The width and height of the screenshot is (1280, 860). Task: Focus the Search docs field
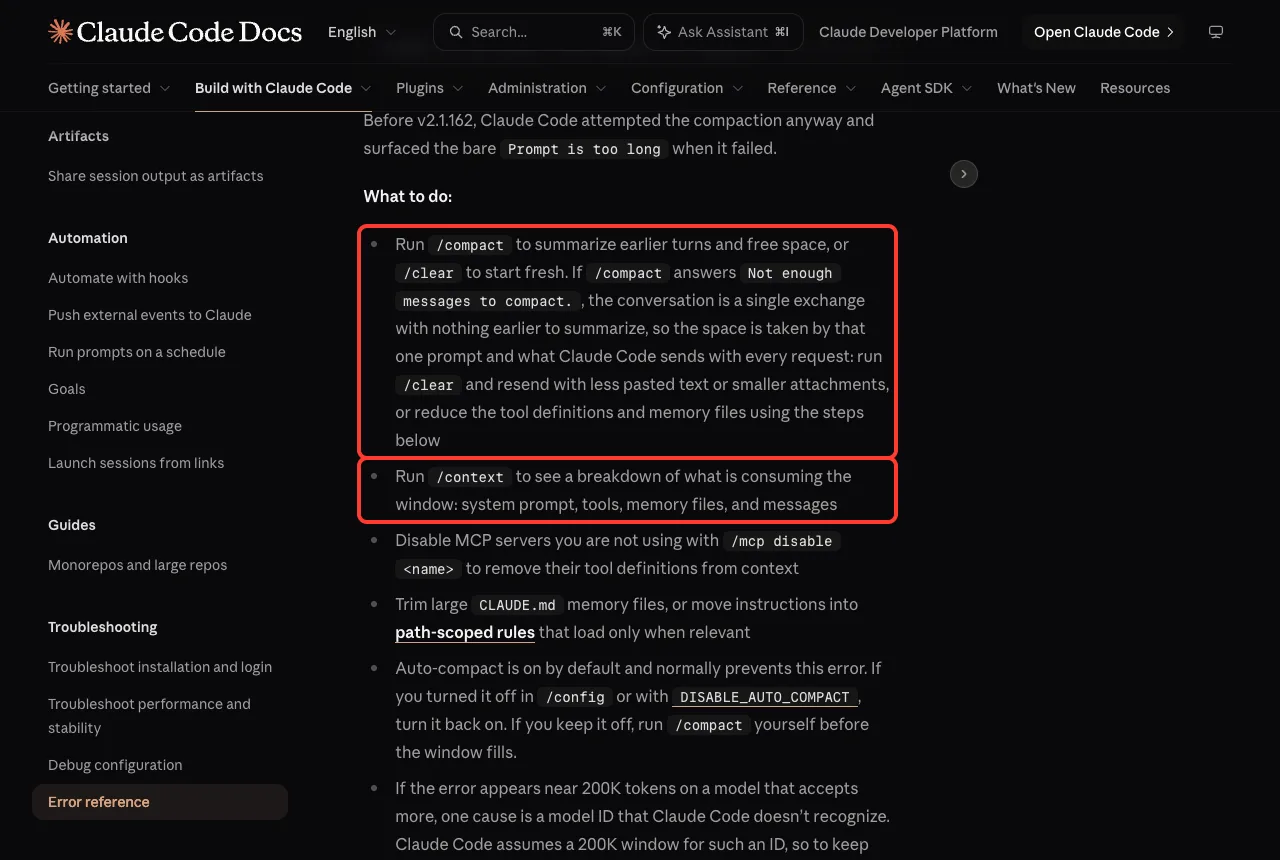[x=534, y=32]
